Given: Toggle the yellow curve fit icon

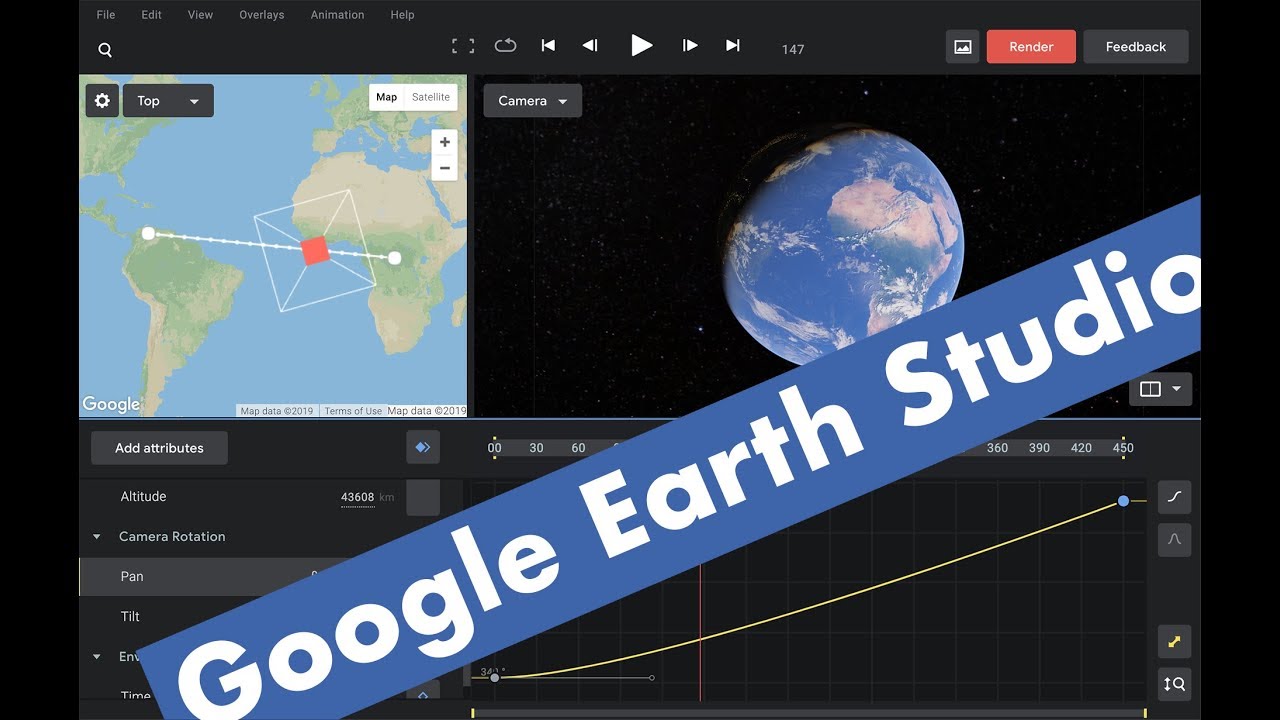Looking at the screenshot, I should pyautogui.click(x=1175, y=641).
